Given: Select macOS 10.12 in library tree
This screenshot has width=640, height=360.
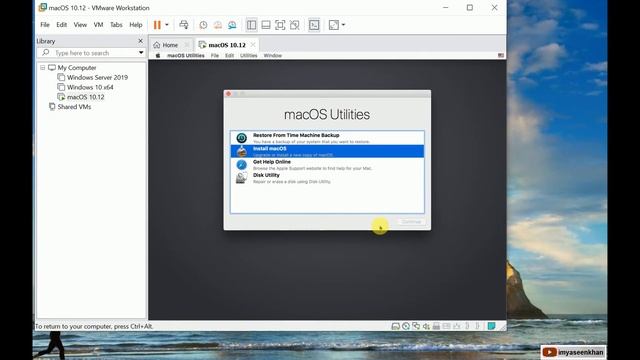Looking at the screenshot, I should [85, 97].
